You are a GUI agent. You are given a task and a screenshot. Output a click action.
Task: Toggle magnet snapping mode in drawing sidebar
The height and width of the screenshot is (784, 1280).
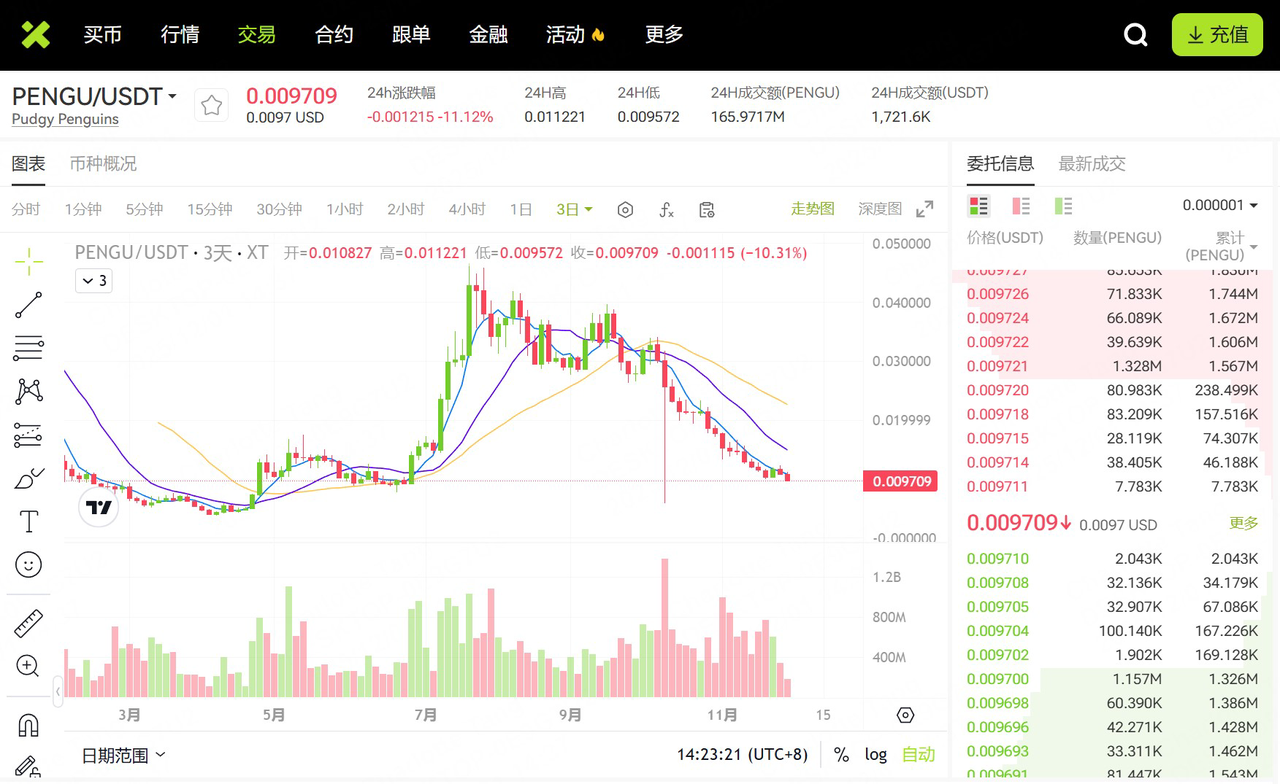(27, 725)
